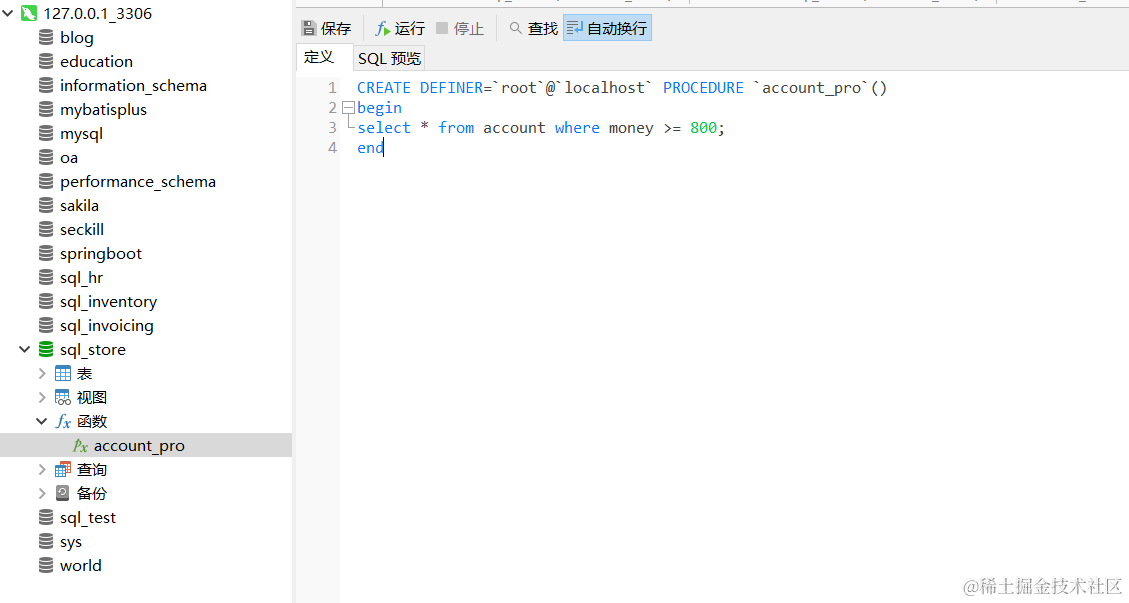Click the sql_invoicing database icon
The height and width of the screenshot is (603, 1129).
click(x=46, y=325)
